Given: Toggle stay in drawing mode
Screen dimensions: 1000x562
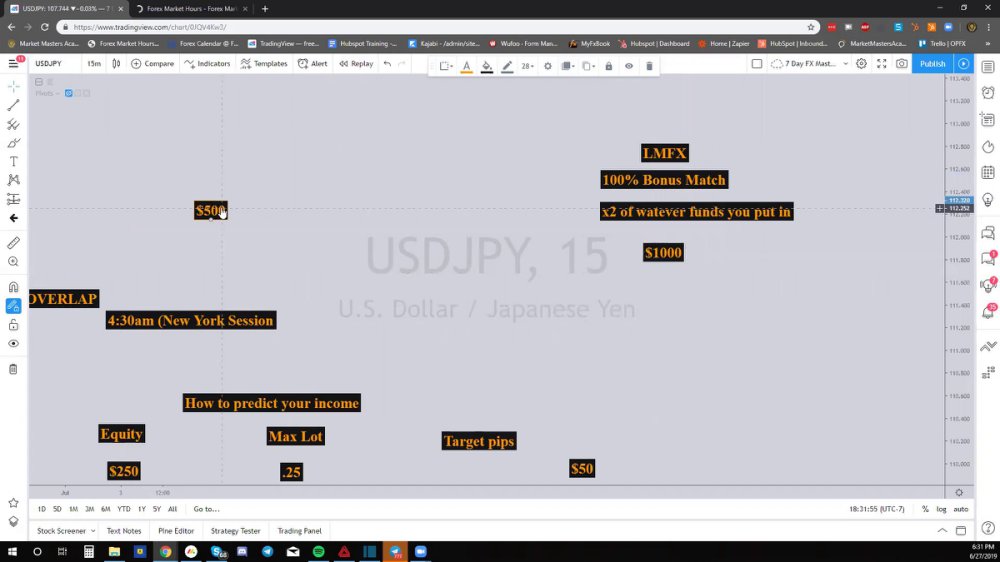Looking at the screenshot, I should (x=13, y=306).
